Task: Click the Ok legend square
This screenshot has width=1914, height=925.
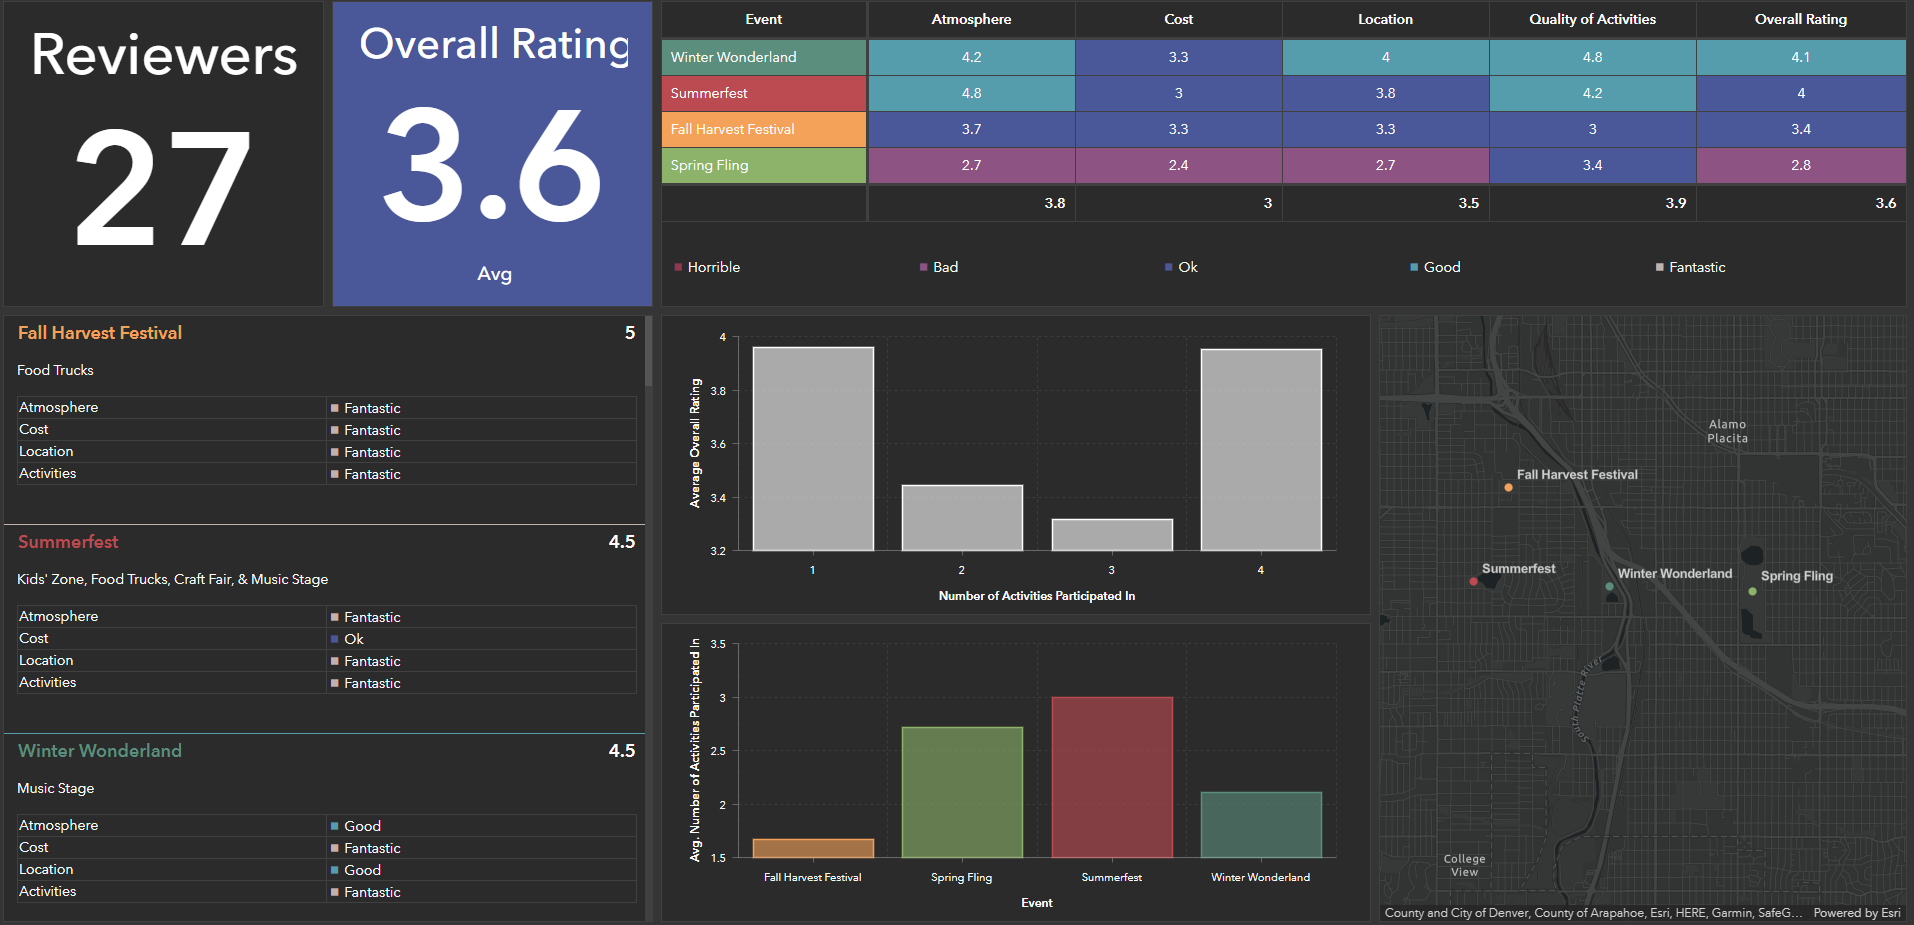Action: (x=1167, y=266)
